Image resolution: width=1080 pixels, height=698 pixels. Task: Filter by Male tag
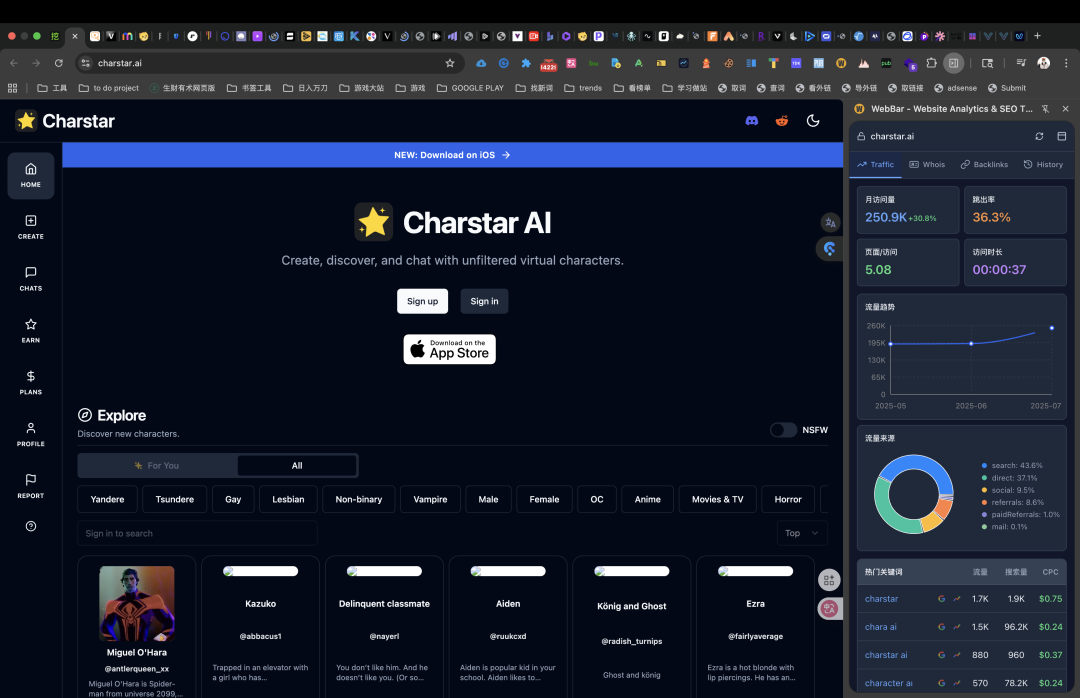[x=488, y=500]
